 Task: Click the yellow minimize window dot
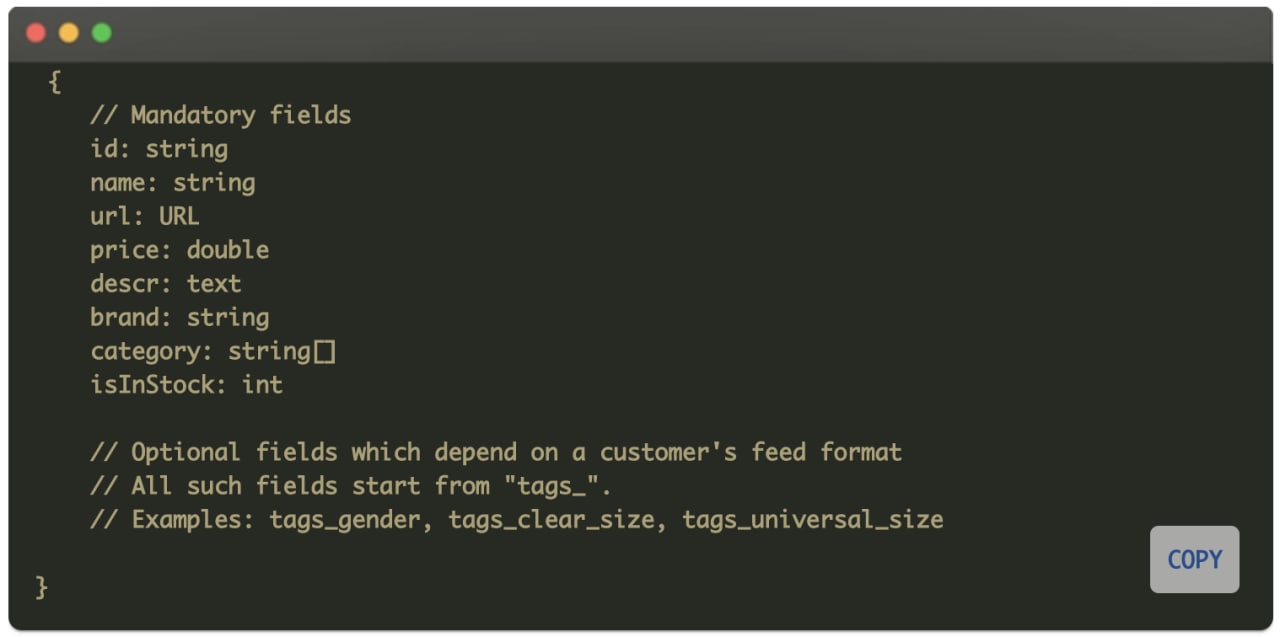coord(69,33)
